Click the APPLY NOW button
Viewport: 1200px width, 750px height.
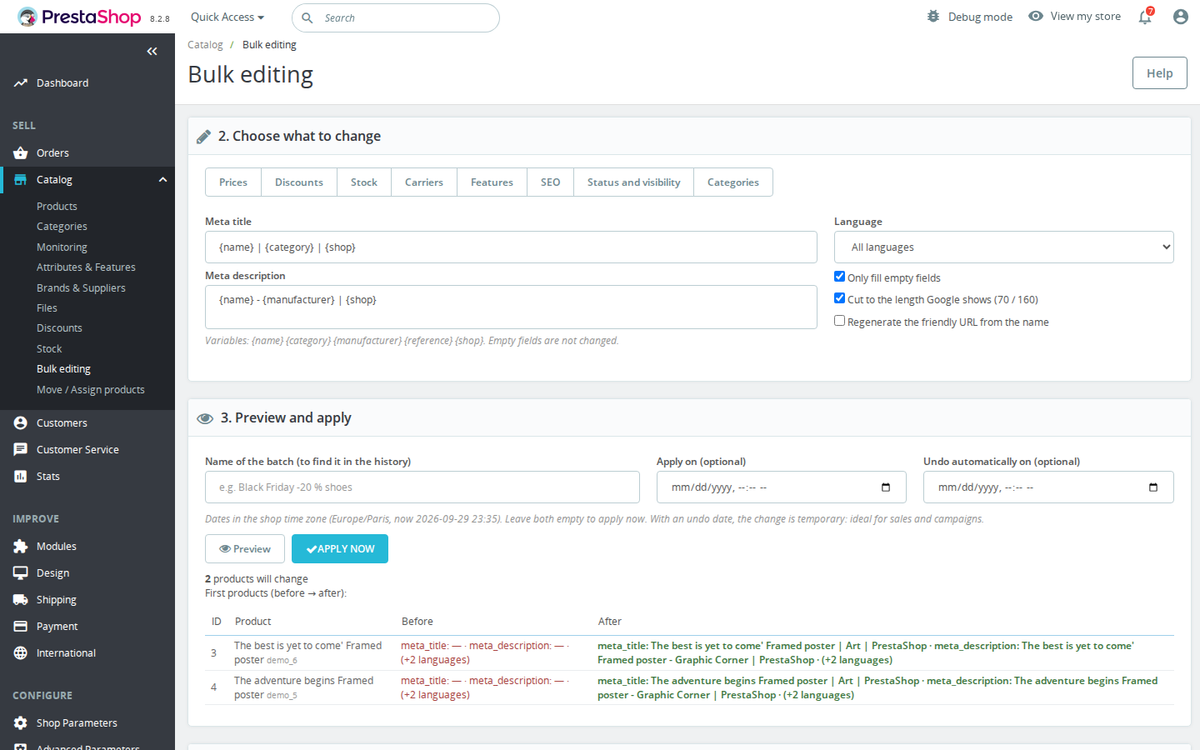tap(340, 549)
